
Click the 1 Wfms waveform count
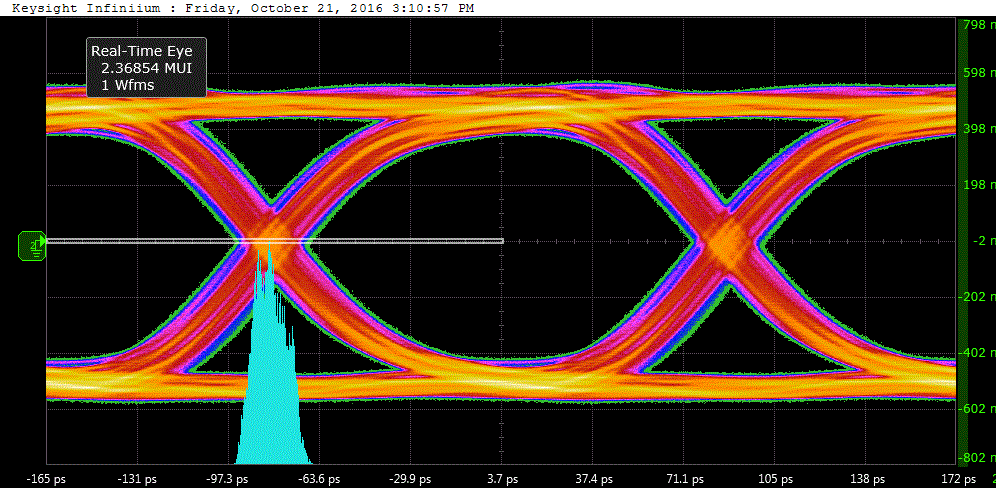coord(128,85)
